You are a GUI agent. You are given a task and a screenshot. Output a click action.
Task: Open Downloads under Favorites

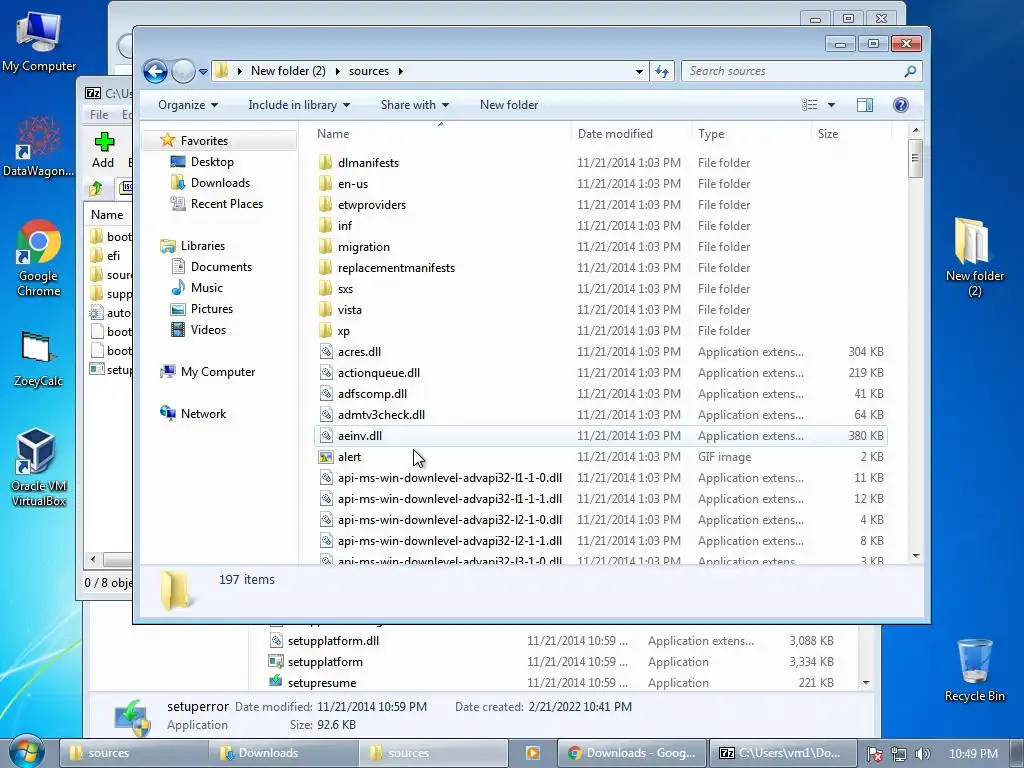219,183
